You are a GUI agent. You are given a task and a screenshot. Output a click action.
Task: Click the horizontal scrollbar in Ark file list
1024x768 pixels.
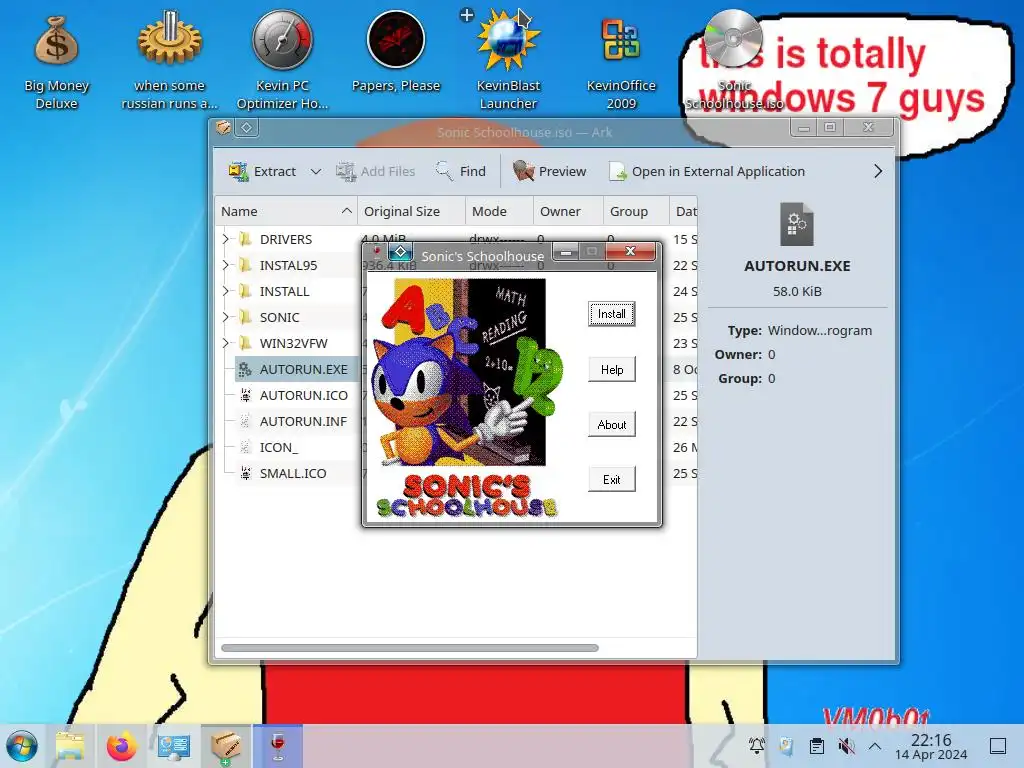point(409,648)
